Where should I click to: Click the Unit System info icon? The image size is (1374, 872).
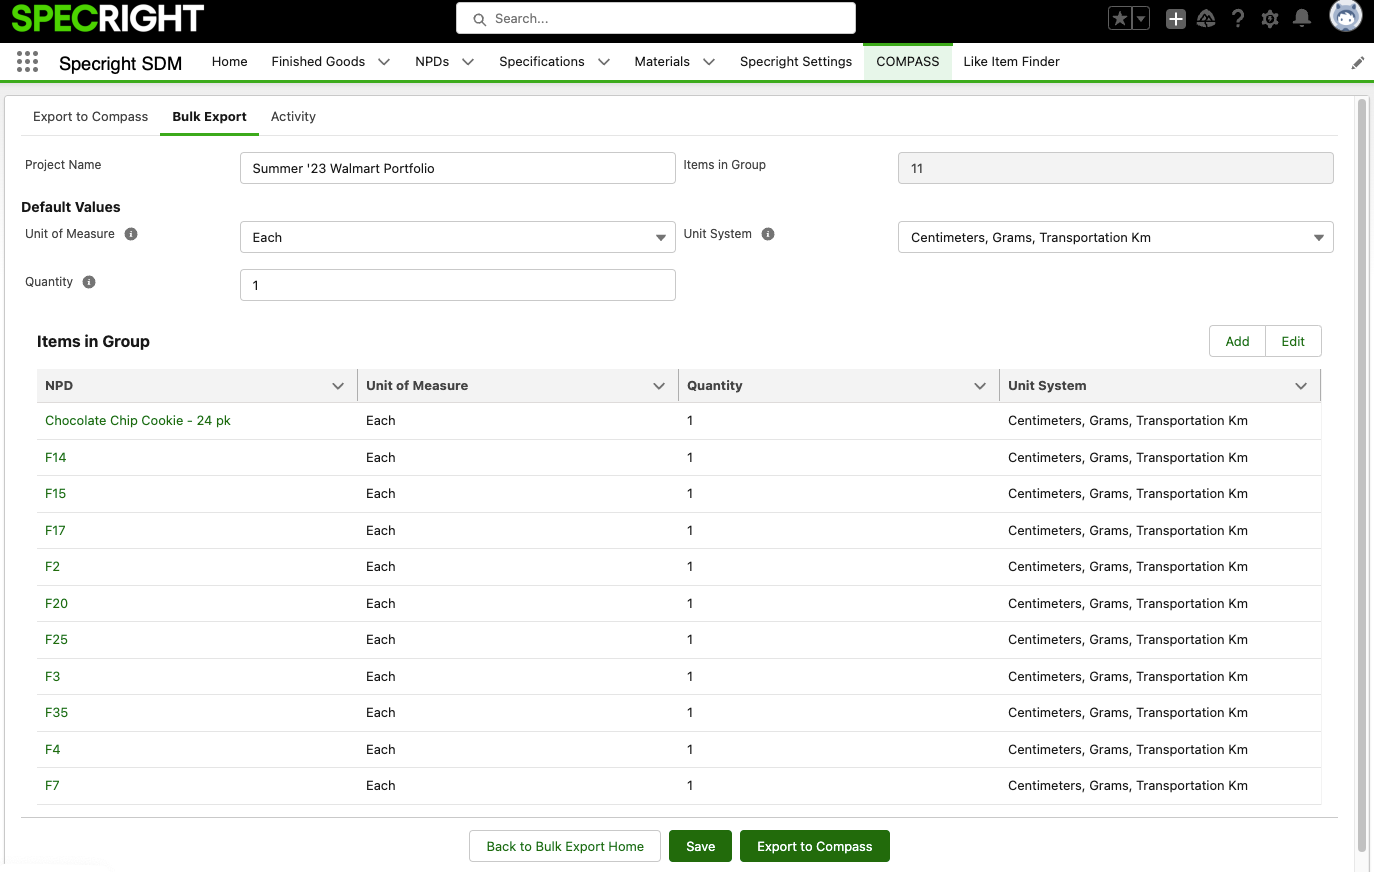768,234
